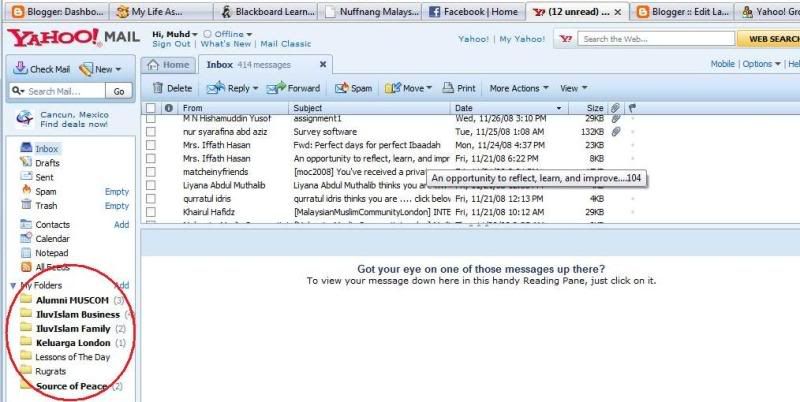Switch to the Facebook | Home browser tab
The width and height of the screenshot is (800, 402).
[x=473, y=12]
